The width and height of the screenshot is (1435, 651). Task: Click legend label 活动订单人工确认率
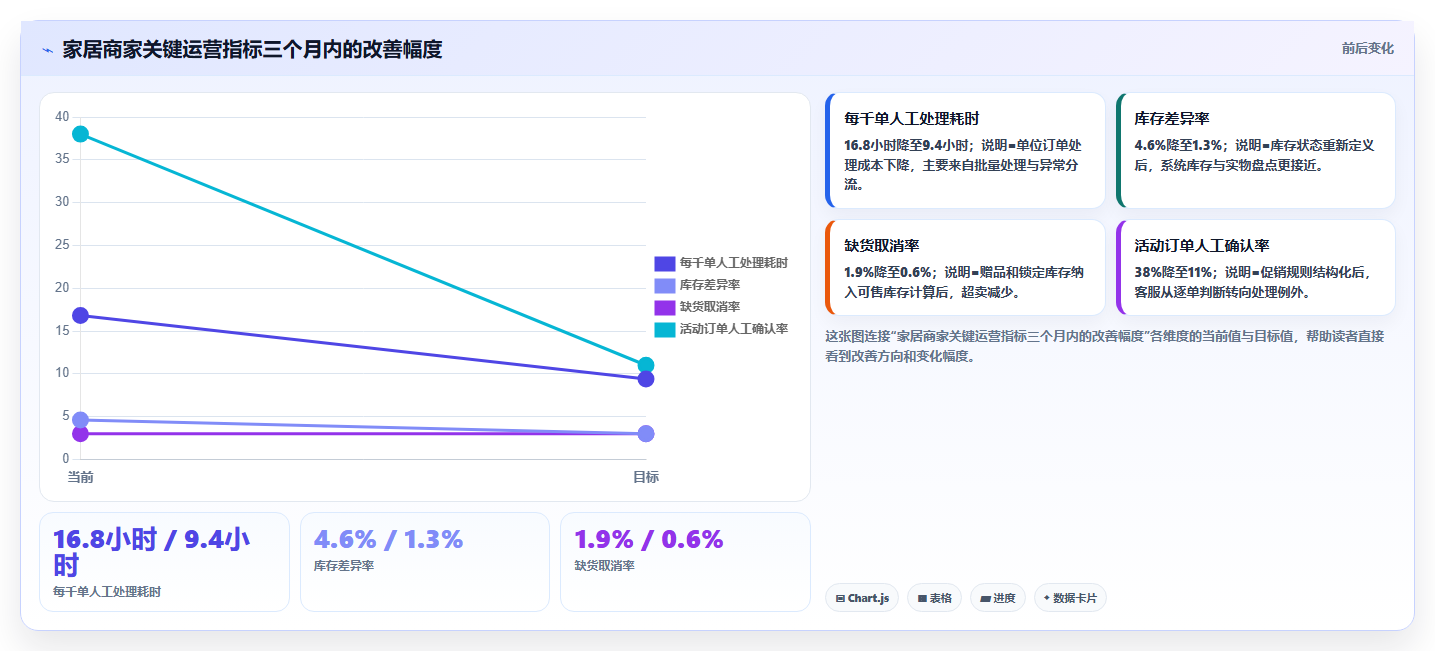(734, 329)
